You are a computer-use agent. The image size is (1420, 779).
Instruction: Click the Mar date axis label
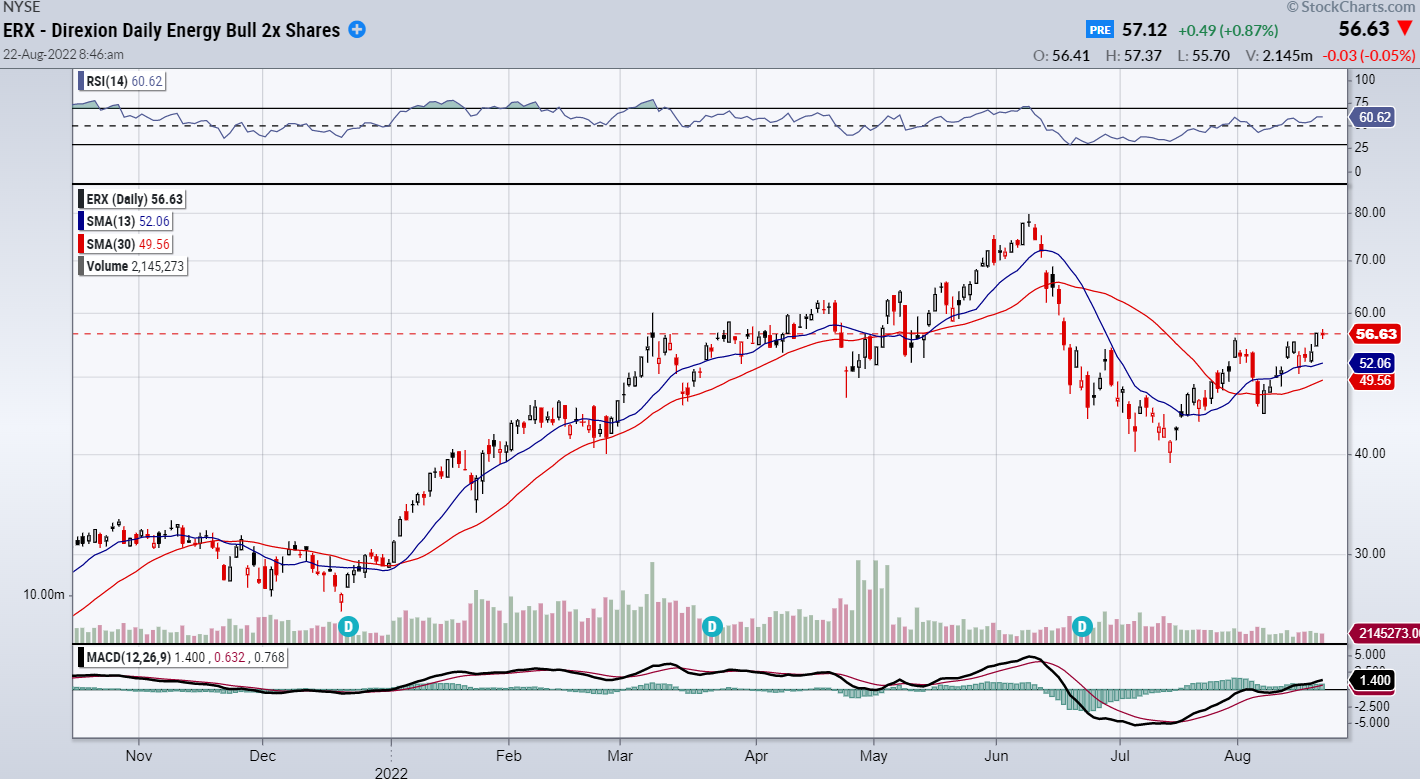click(x=619, y=756)
